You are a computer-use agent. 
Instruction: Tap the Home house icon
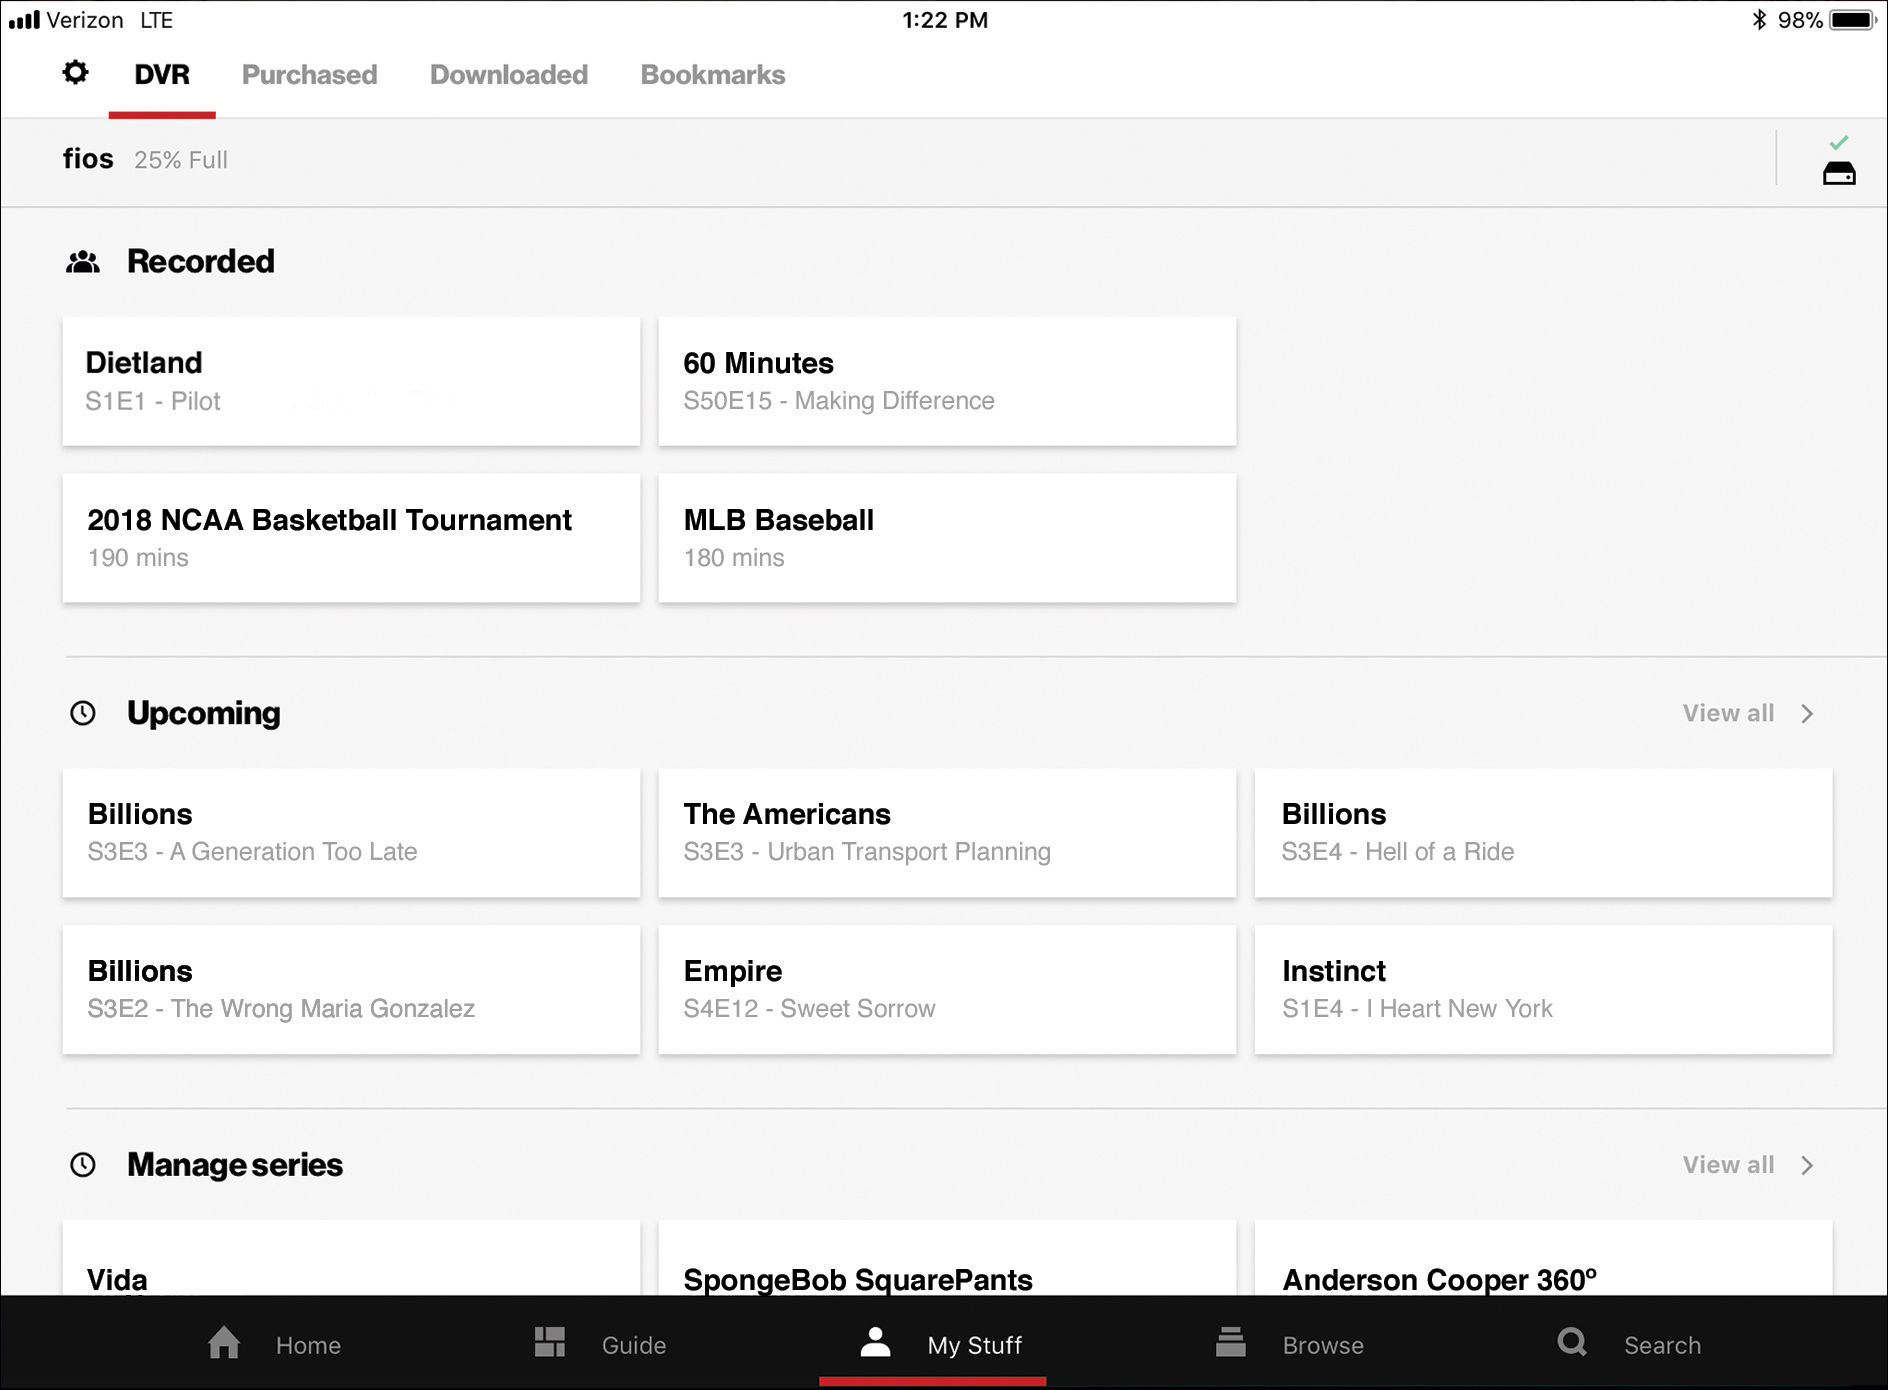coord(224,1343)
